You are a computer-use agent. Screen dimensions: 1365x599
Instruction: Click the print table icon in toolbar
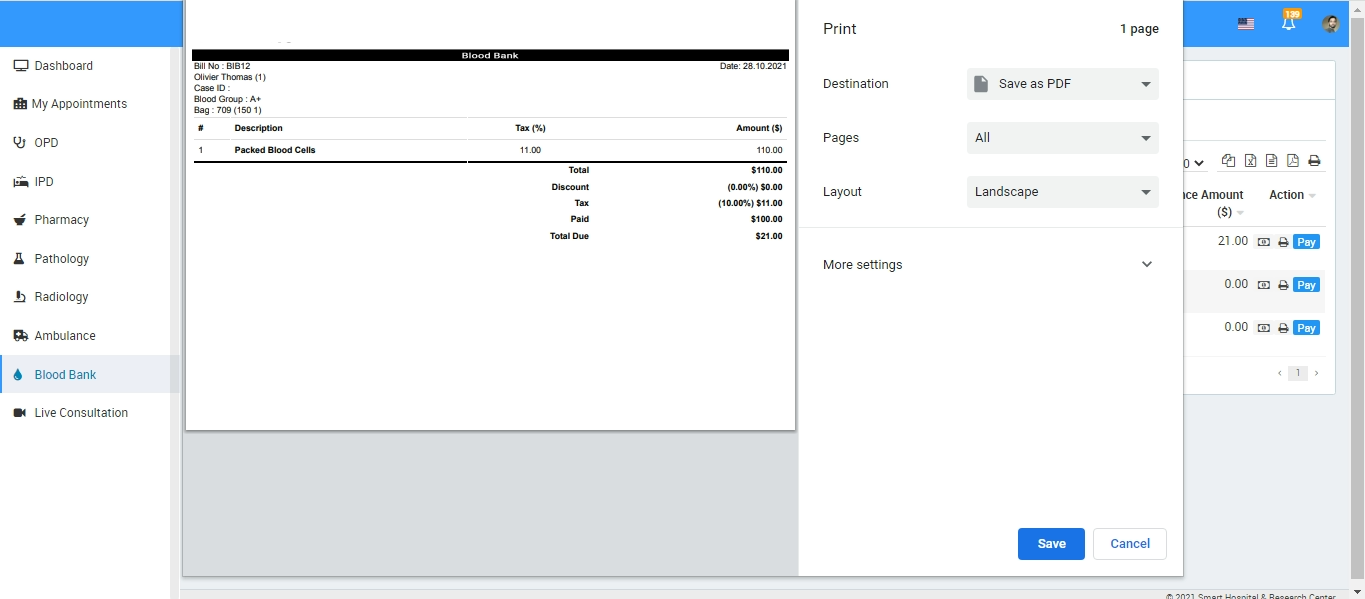[x=1314, y=161]
